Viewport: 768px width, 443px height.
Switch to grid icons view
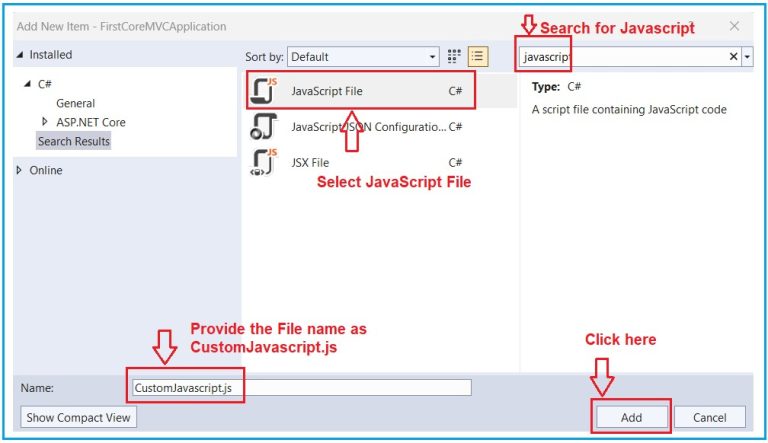pos(454,57)
